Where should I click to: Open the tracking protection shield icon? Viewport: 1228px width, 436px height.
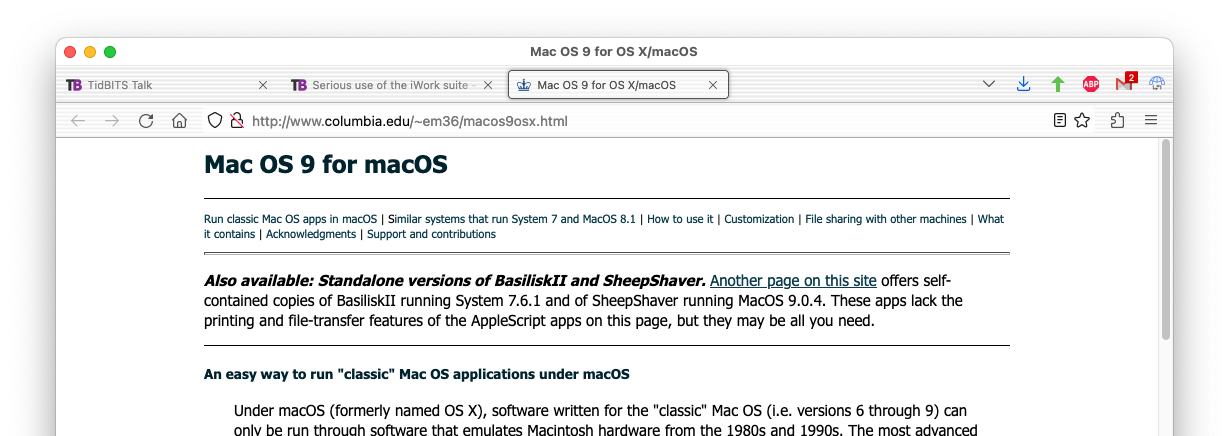pyautogui.click(x=215, y=121)
